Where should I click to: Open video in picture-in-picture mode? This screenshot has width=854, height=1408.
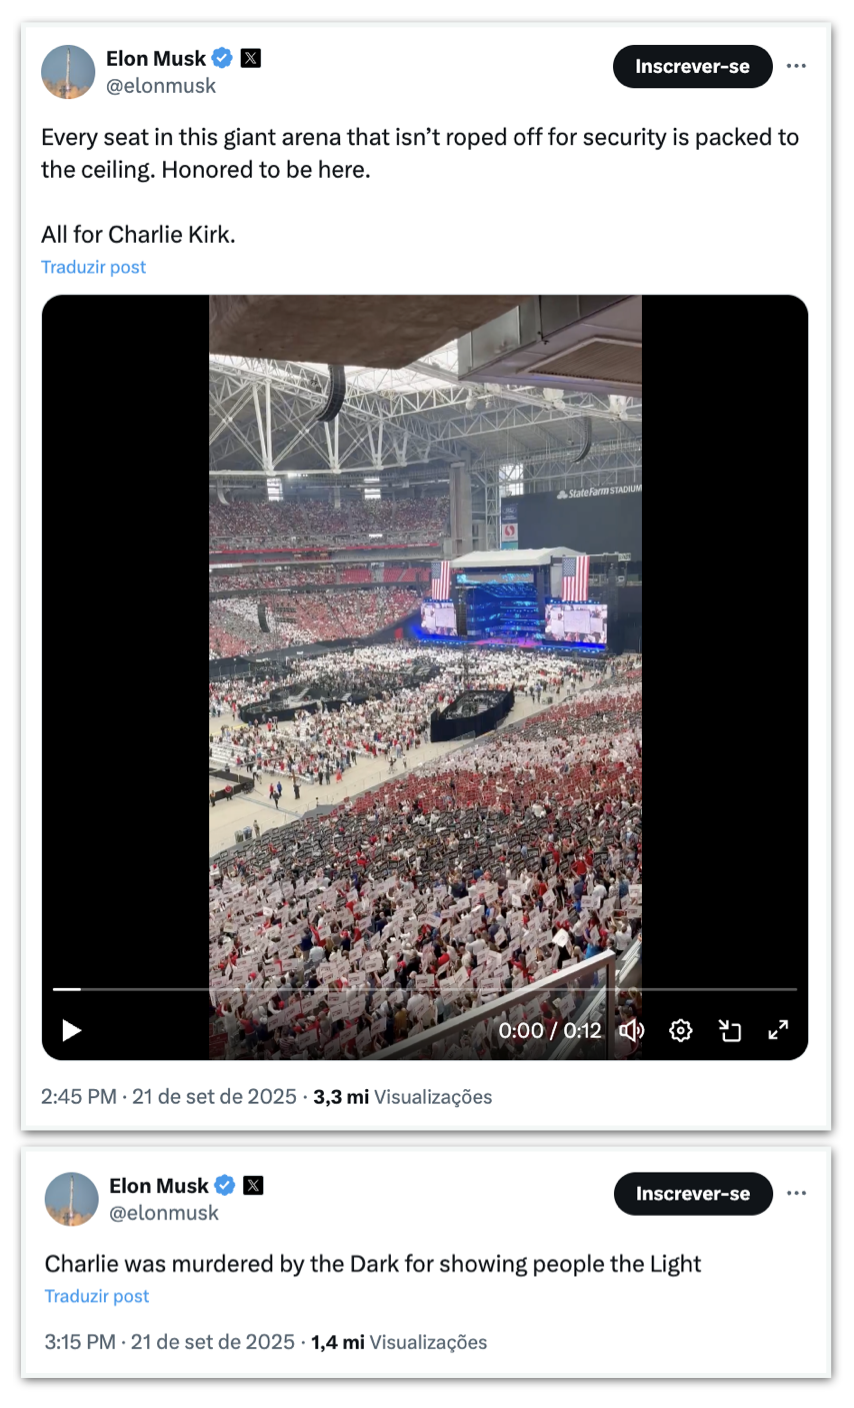coord(730,1030)
